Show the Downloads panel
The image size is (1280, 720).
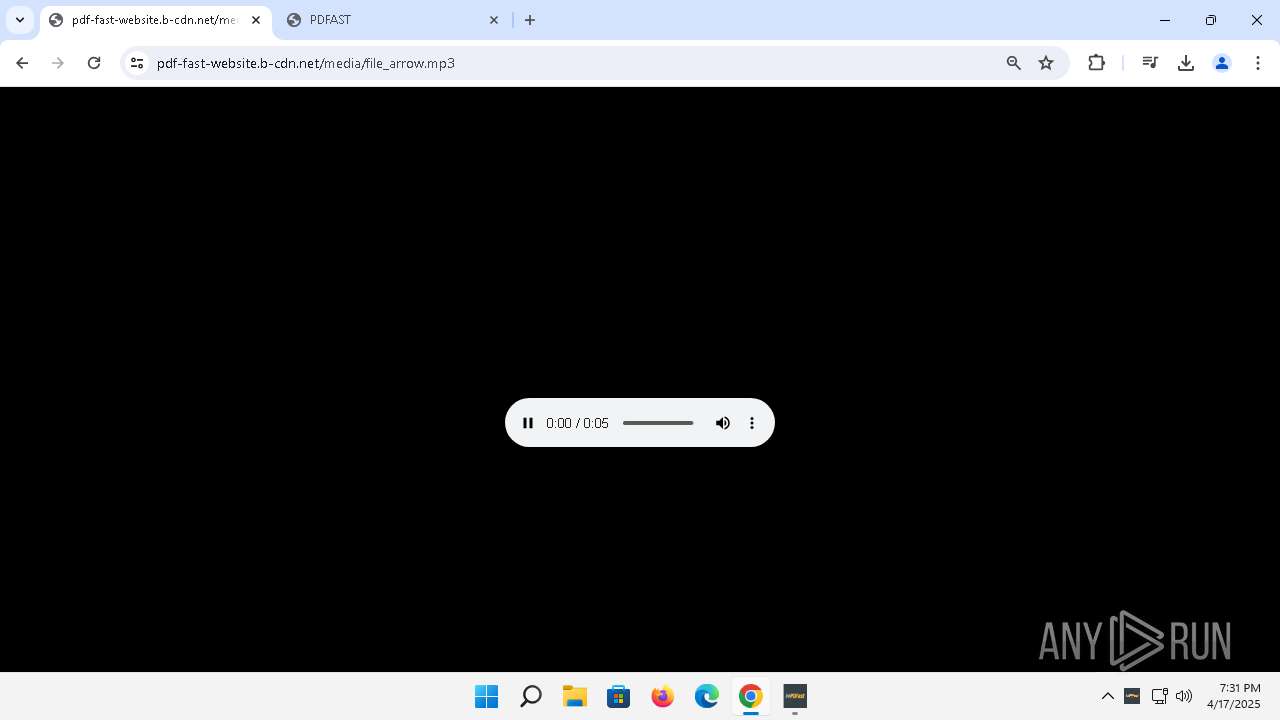pyautogui.click(x=1186, y=63)
